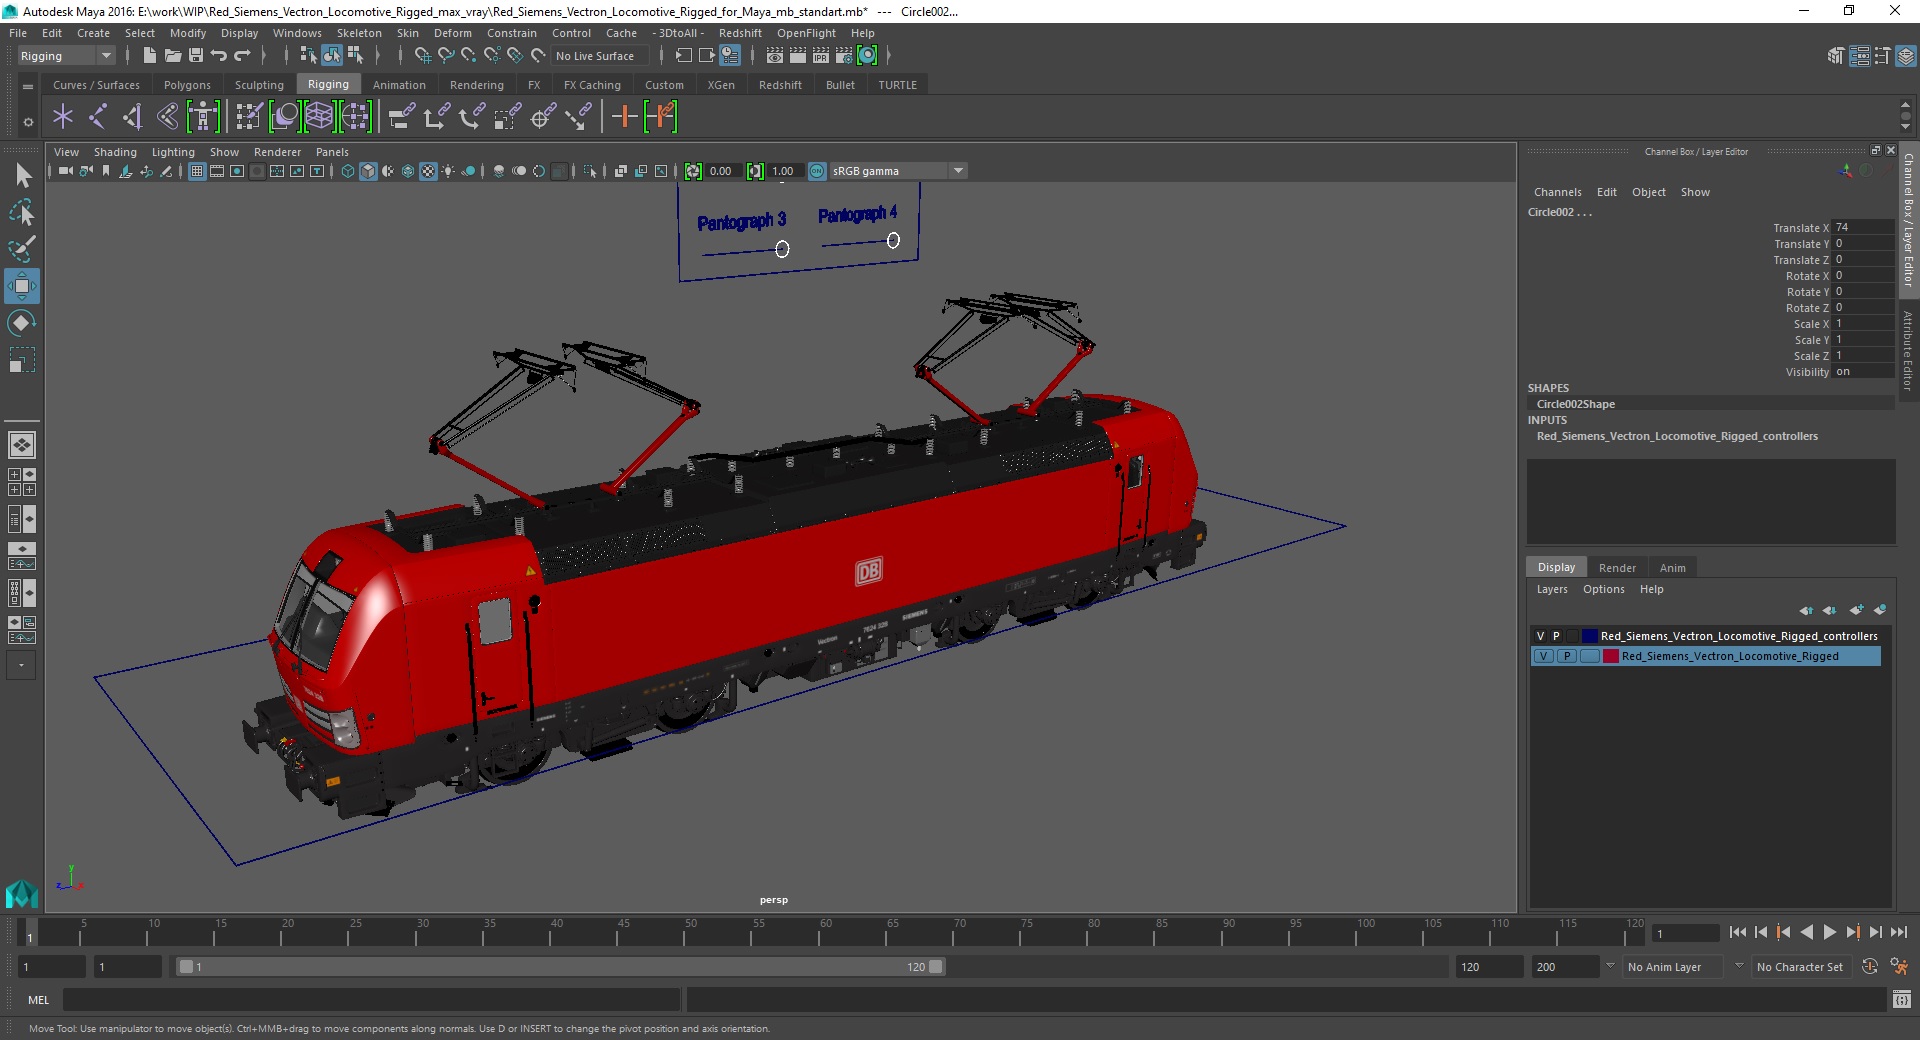
Task: Toggle visibility V of controllers layer
Action: 1541,636
